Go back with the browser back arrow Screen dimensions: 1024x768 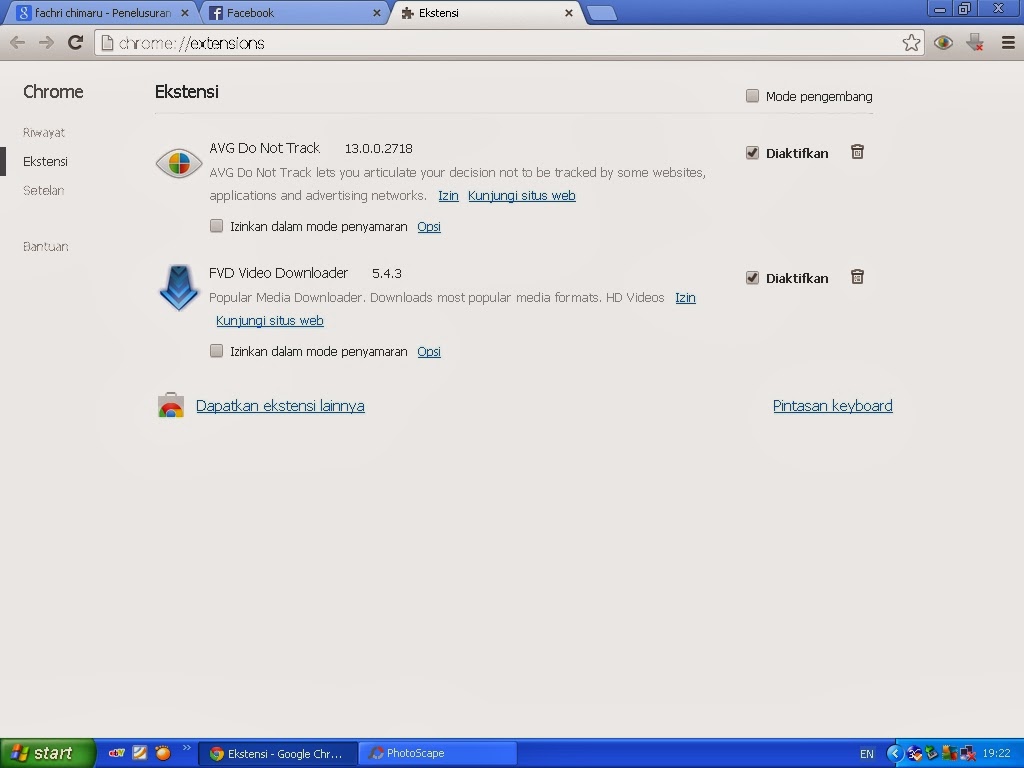18,43
